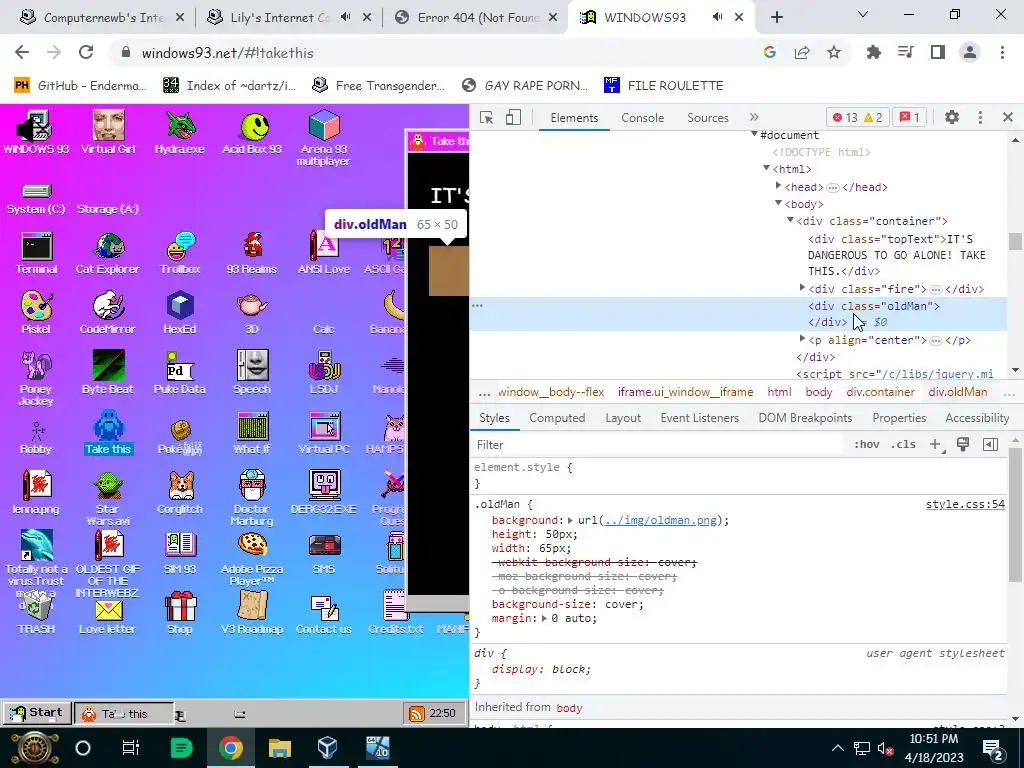Open System (C:) drive icon
This screenshot has width=1024, height=768.
[37, 199]
